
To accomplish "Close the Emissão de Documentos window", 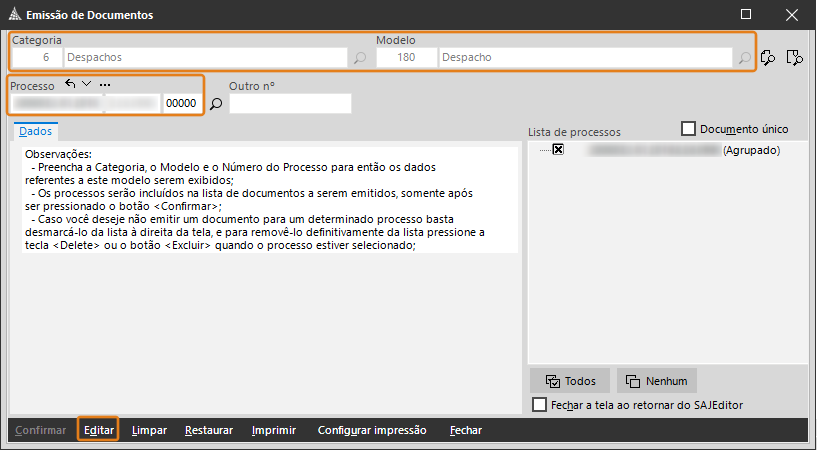I will (792, 15).
